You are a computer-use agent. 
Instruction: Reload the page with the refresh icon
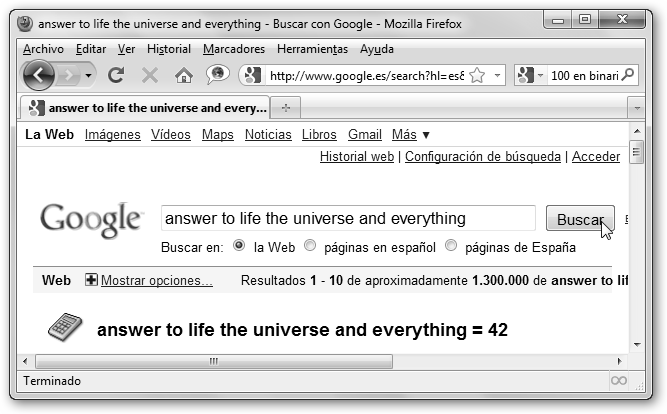click(116, 75)
